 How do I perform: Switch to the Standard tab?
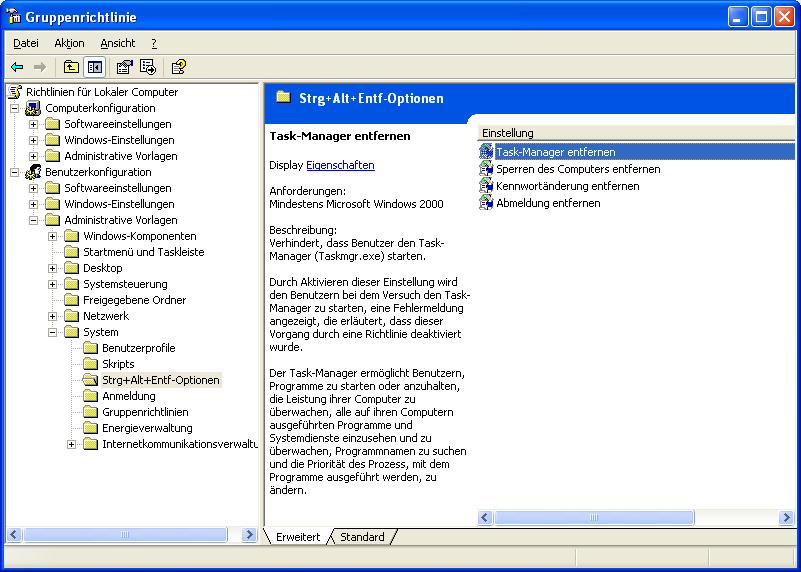coord(362,537)
